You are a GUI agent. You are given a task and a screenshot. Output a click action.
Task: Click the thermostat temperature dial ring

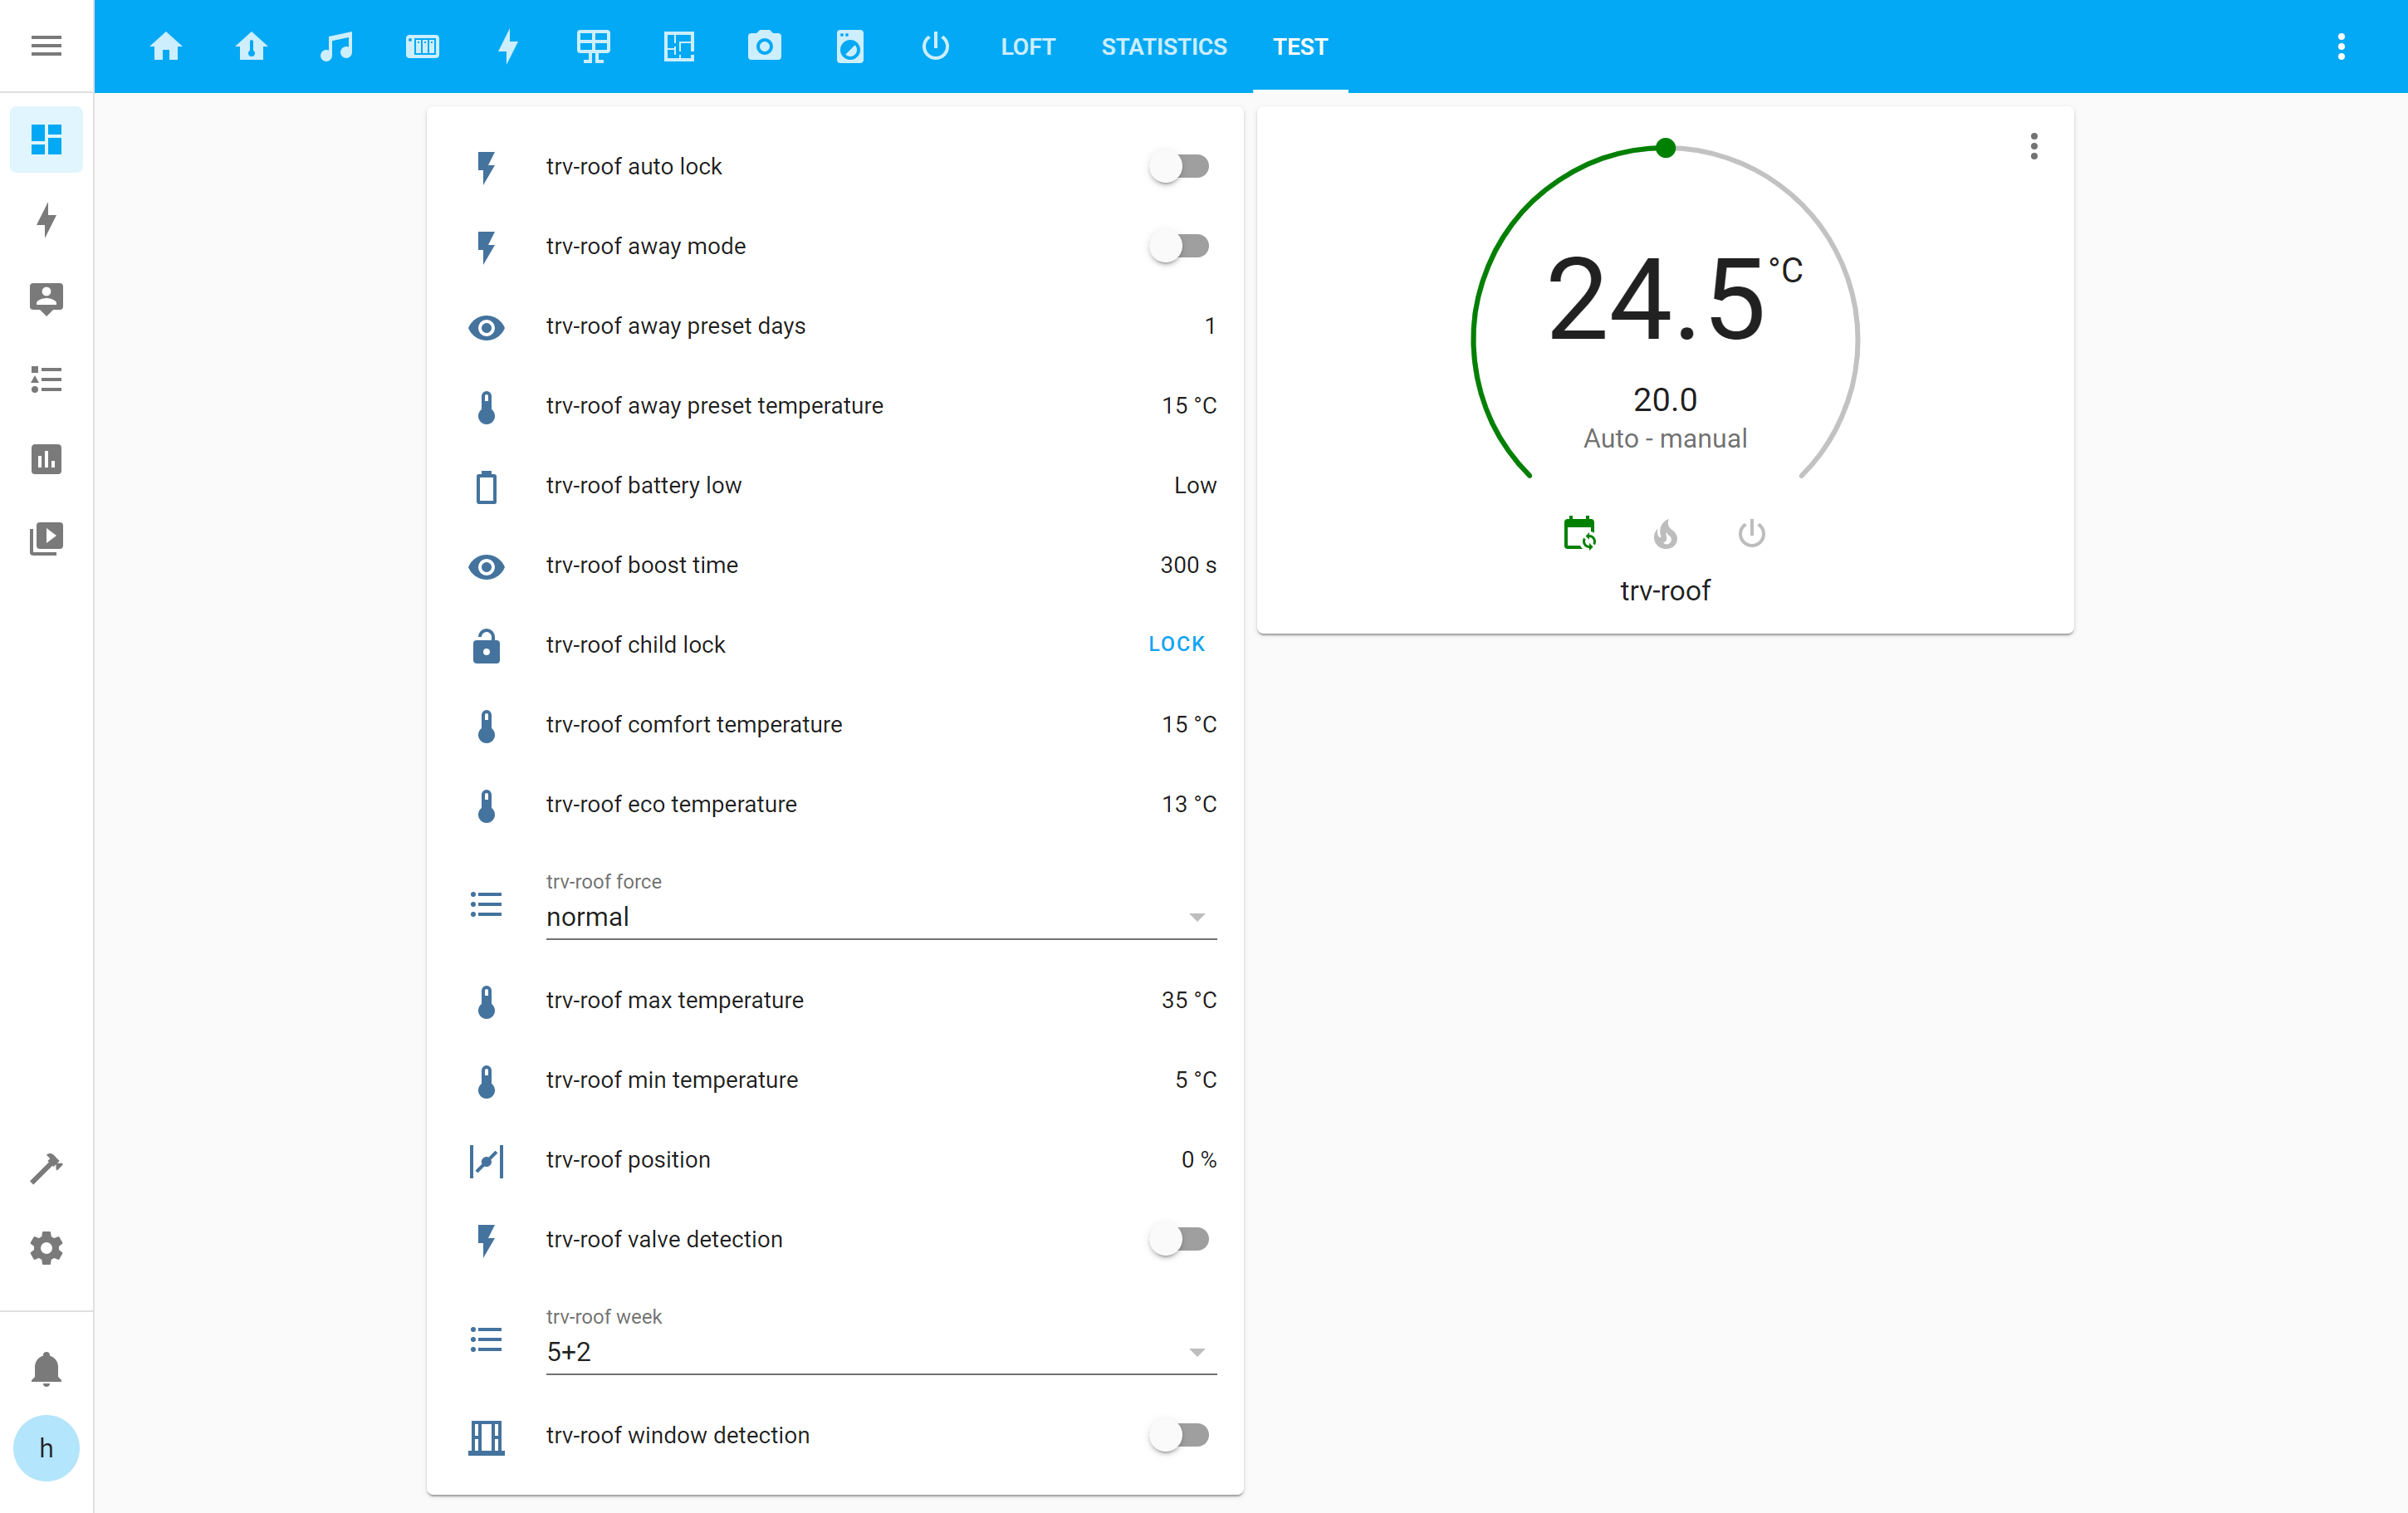(x=1665, y=148)
